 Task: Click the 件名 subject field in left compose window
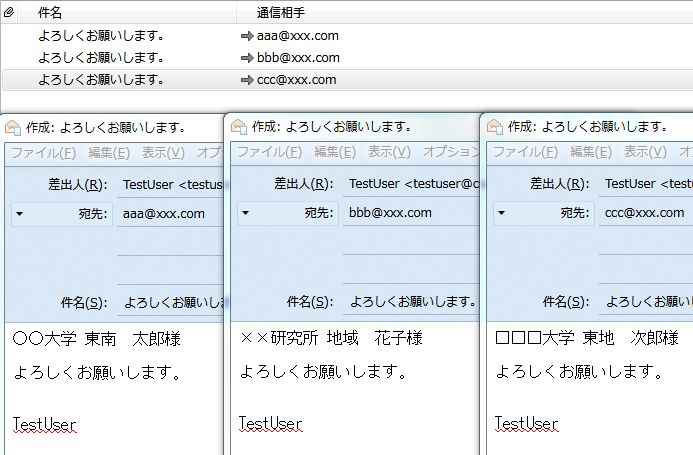coord(172,303)
